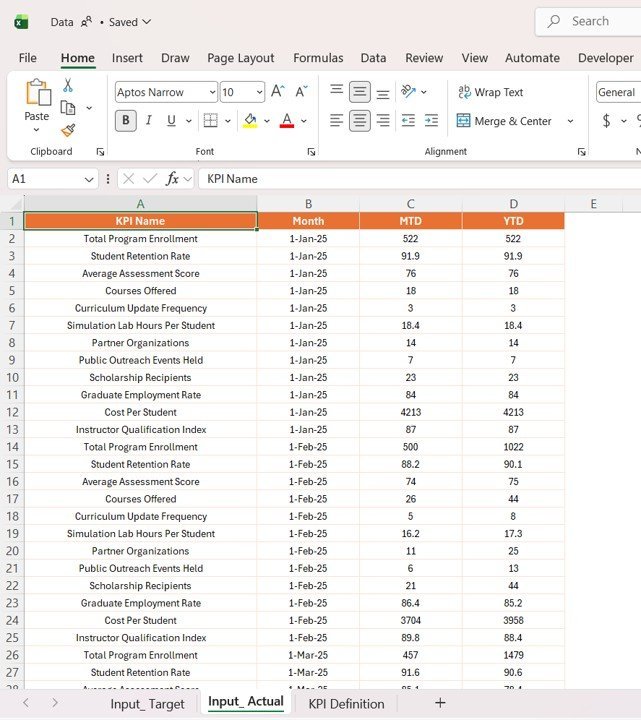Click the Increase Font Size icon
This screenshot has width=641, height=720.
(x=278, y=92)
